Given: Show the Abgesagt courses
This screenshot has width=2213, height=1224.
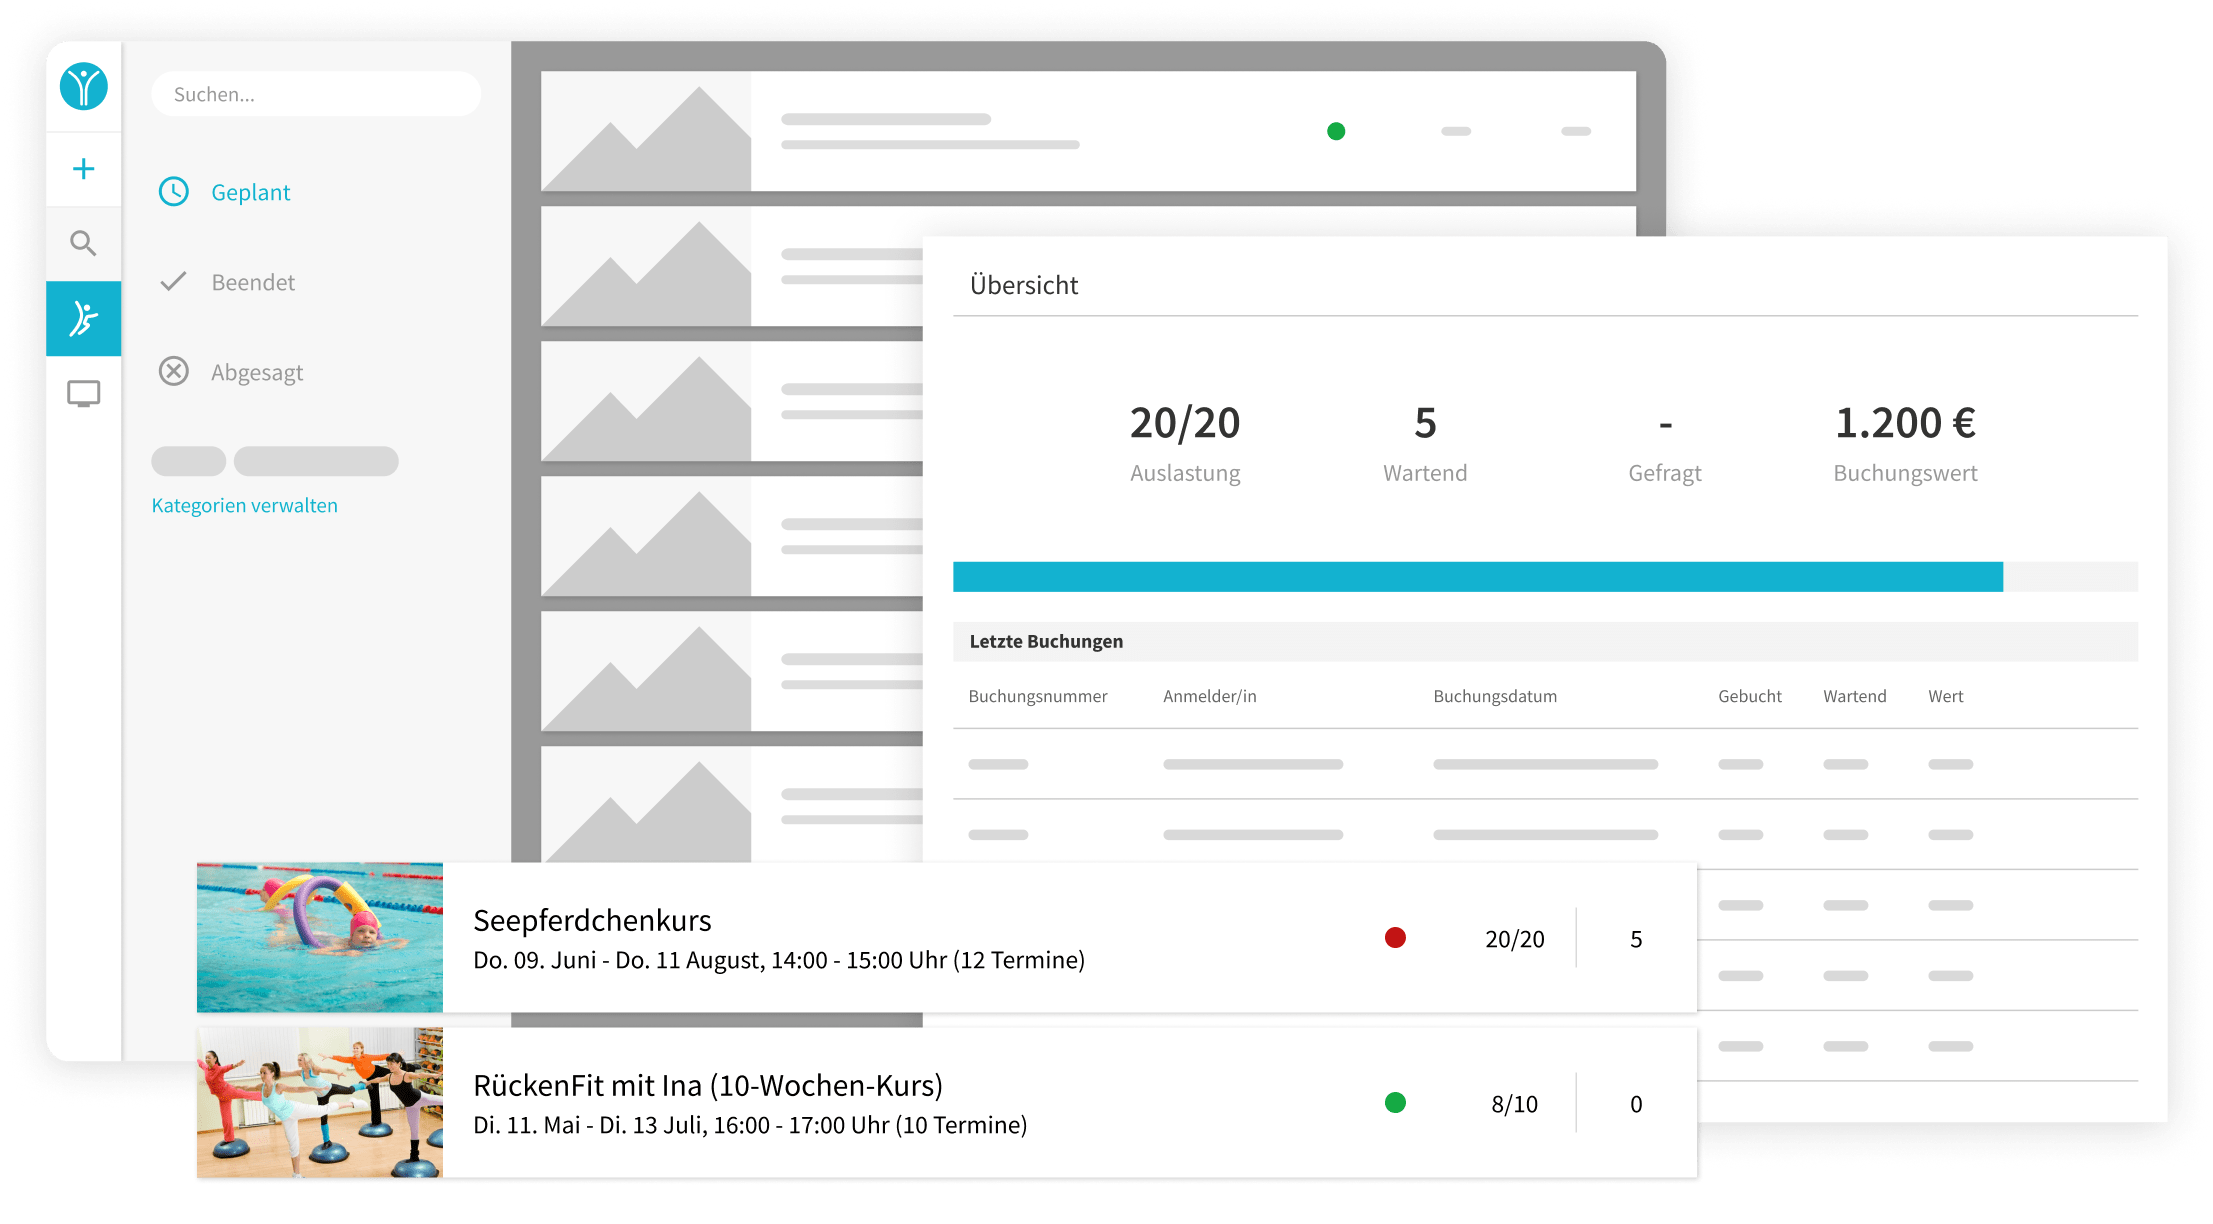Looking at the screenshot, I should click(x=257, y=373).
